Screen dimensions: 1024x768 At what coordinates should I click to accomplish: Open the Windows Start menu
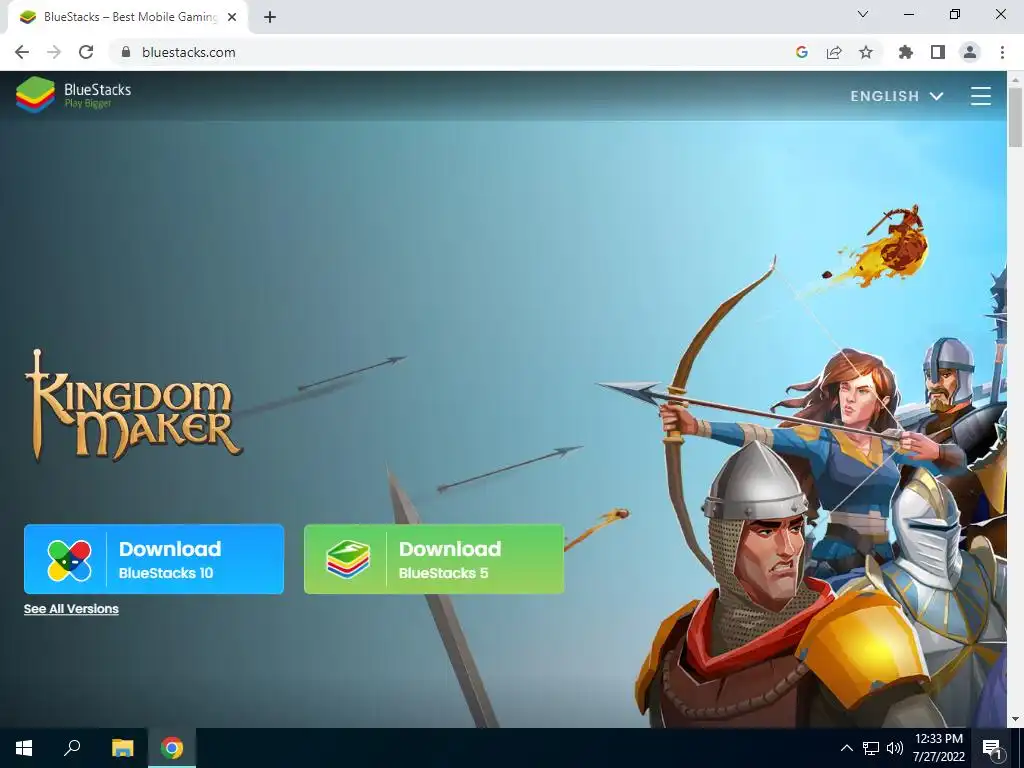pyautogui.click(x=24, y=748)
